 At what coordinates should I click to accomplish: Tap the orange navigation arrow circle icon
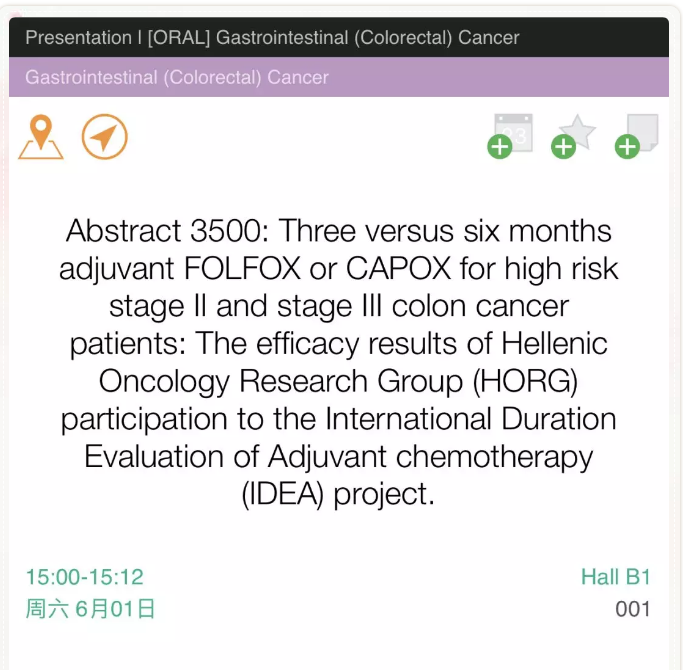pyautogui.click(x=105, y=137)
